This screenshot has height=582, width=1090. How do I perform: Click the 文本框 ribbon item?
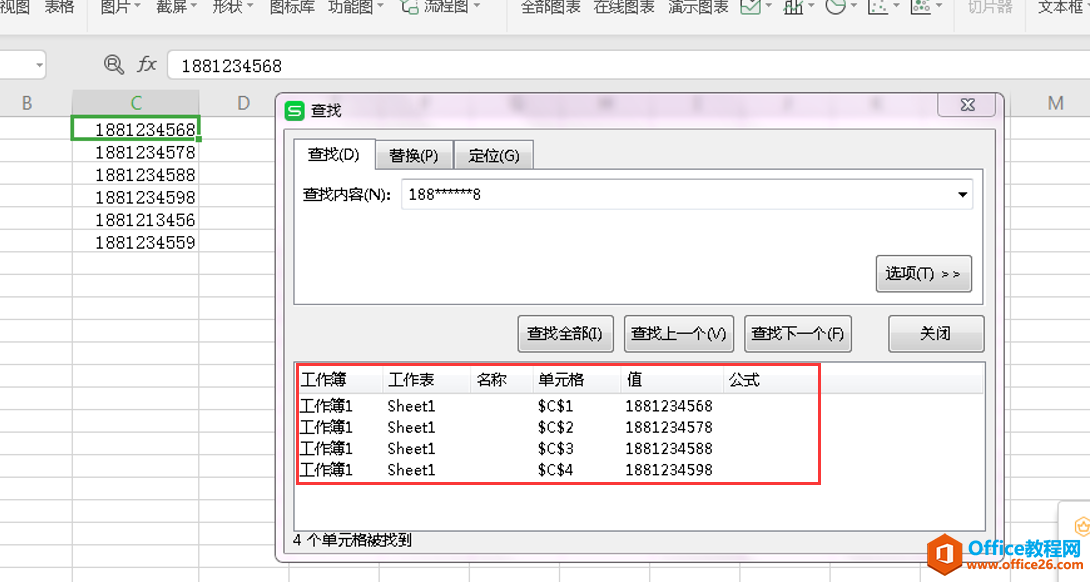tap(1060, 8)
